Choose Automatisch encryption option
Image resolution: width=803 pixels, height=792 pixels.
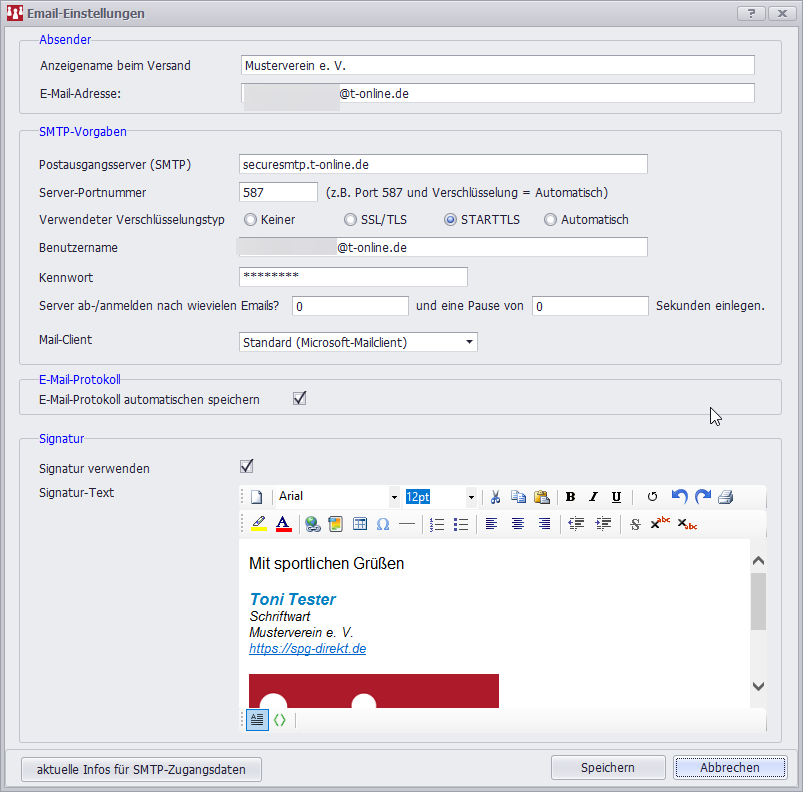click(550, 220)
